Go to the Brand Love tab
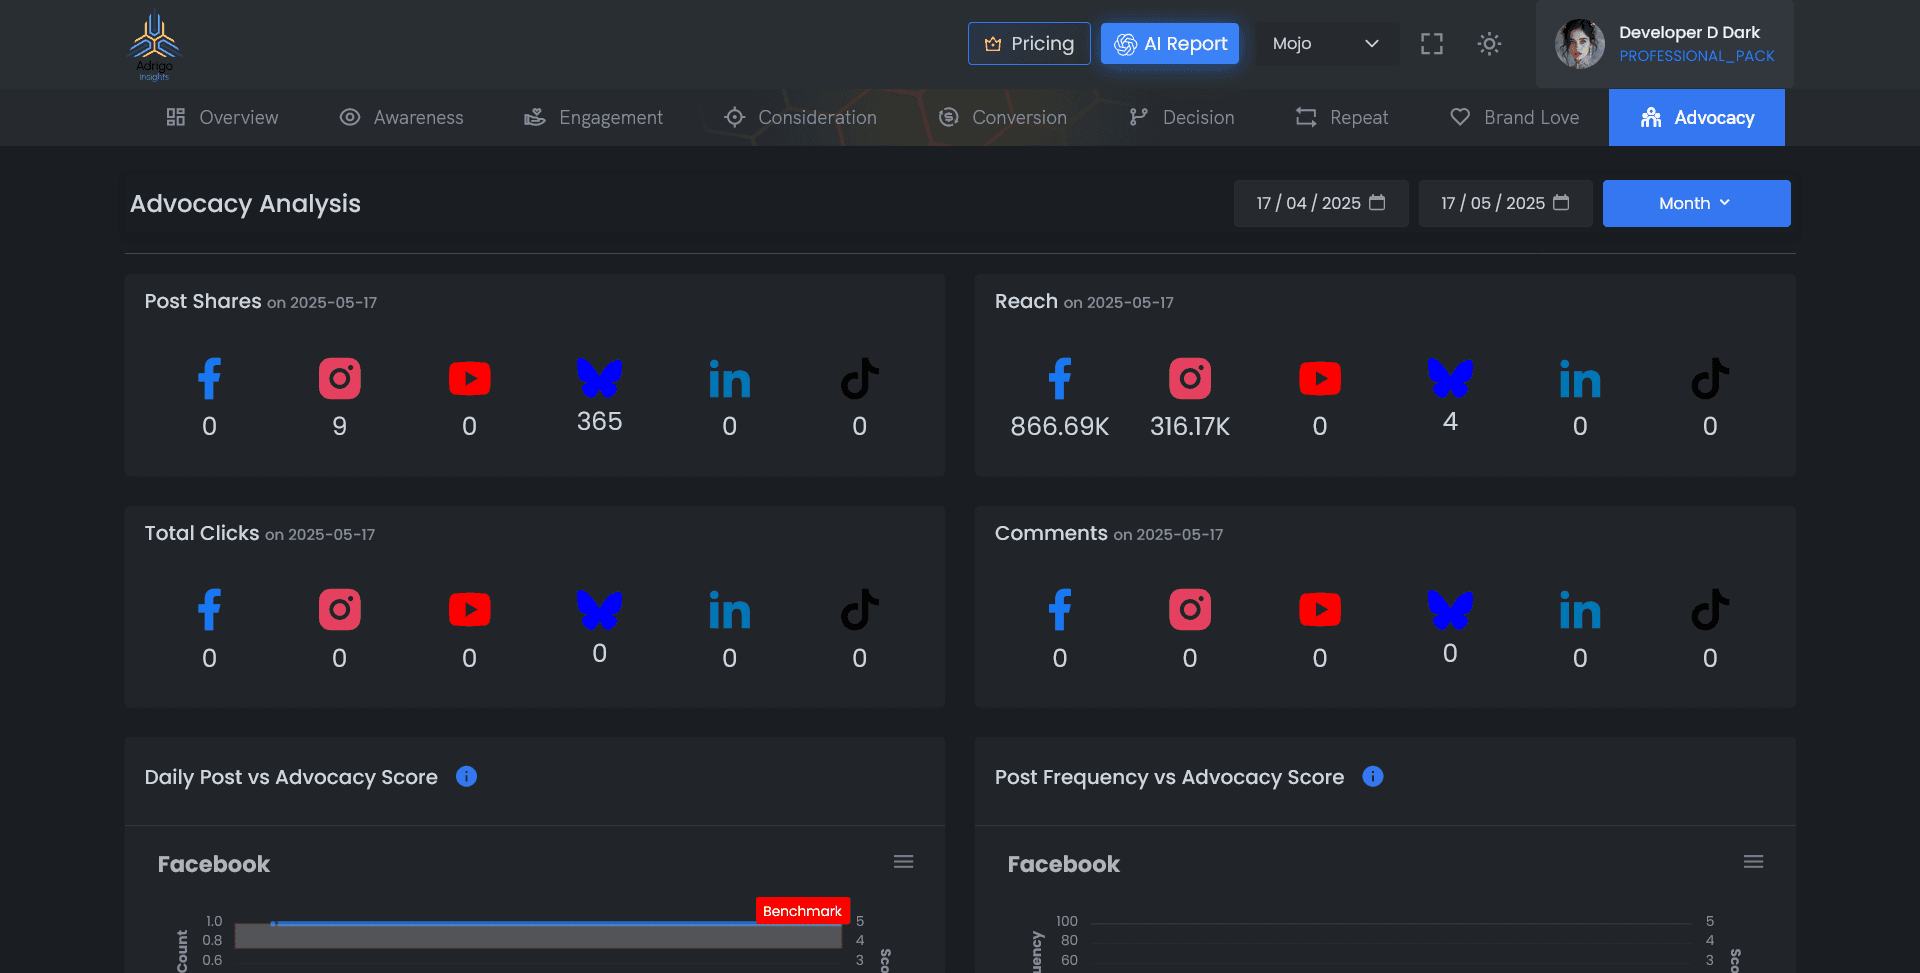 click(x=1515, y=118)
